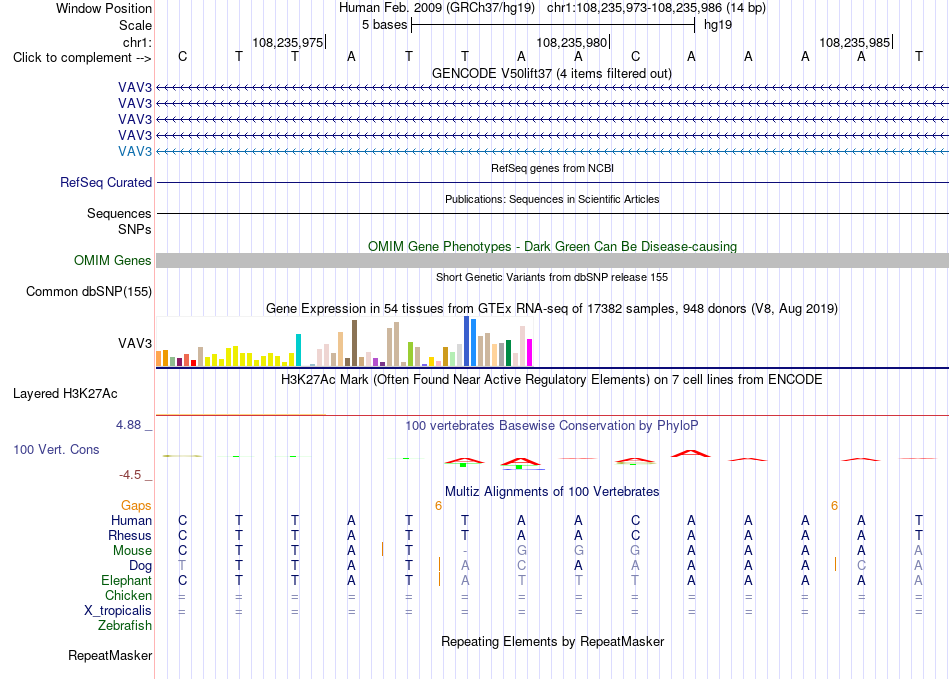Select the Dog alignment row label
950x679 pixels.
pos(141,566)
